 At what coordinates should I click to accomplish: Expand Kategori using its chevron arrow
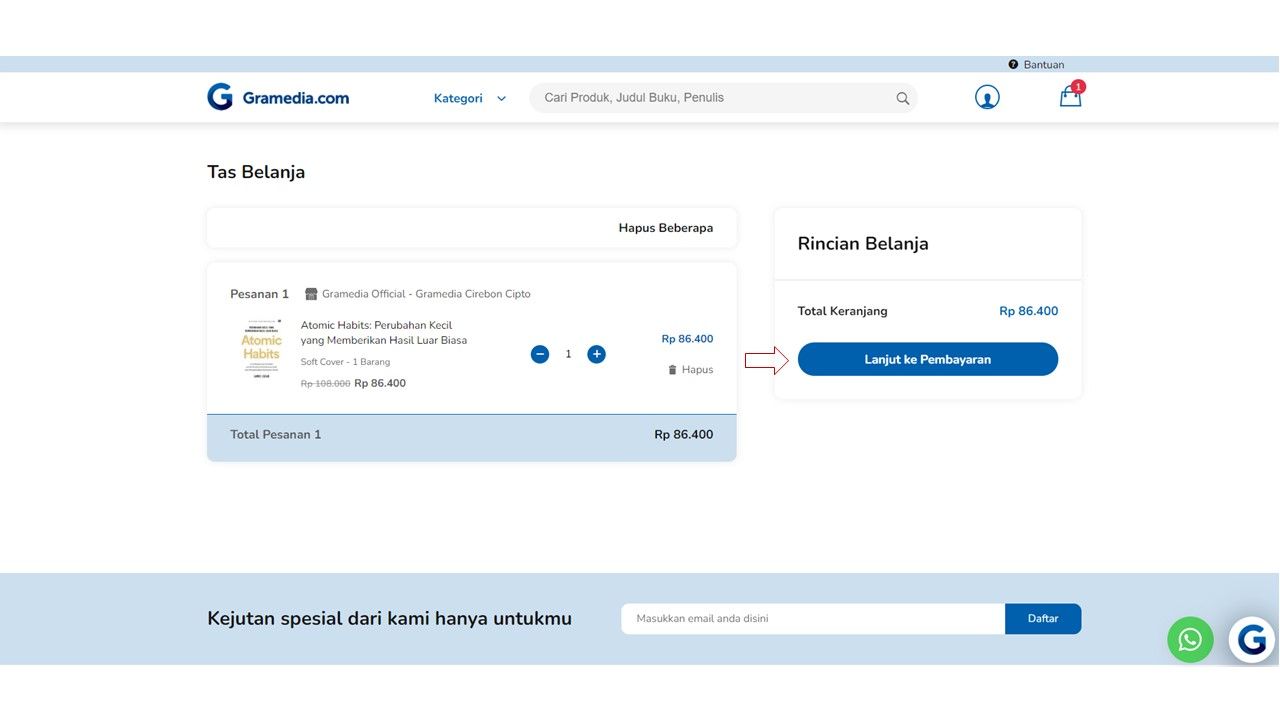pyautogui.click(x=501, y=99)
